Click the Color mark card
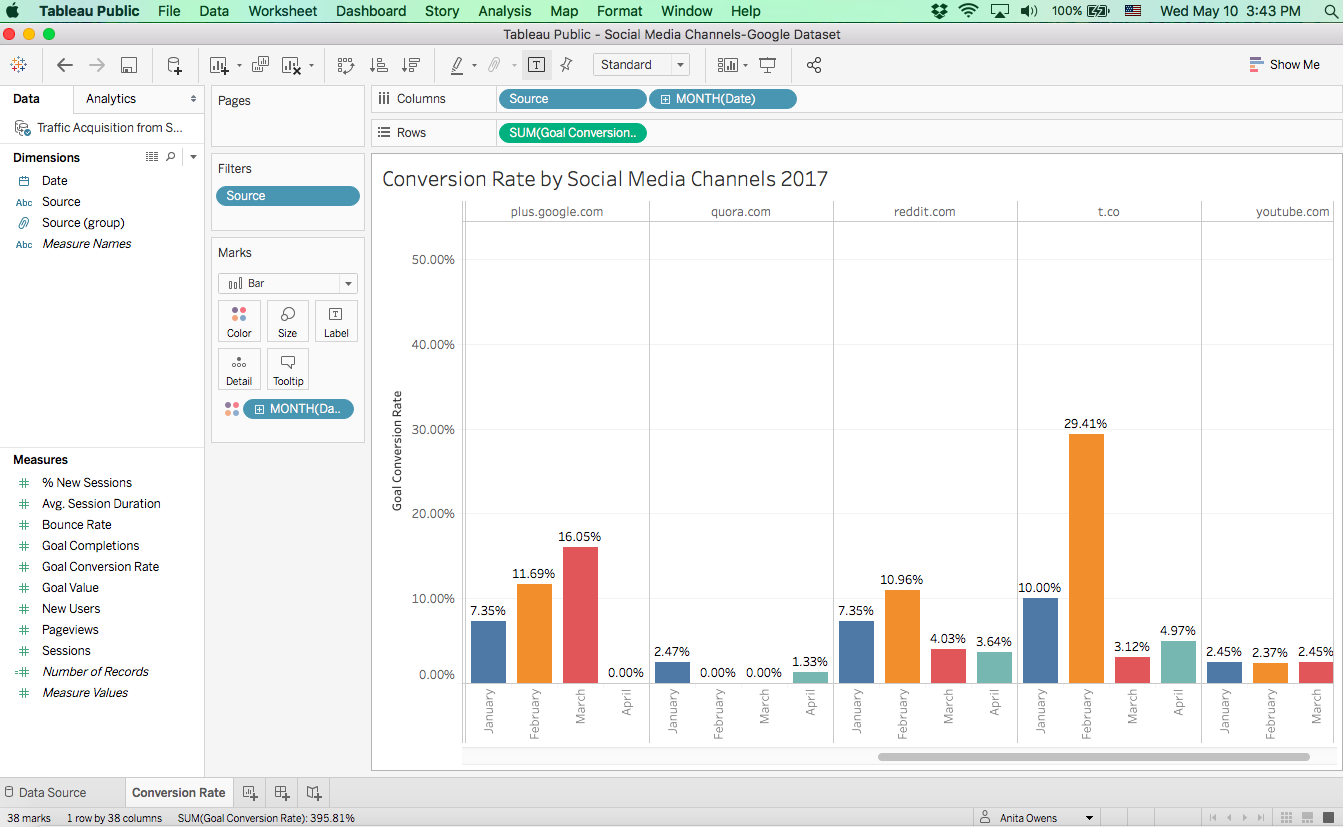Screen dimensions: 1343x827 pos(239,321)
